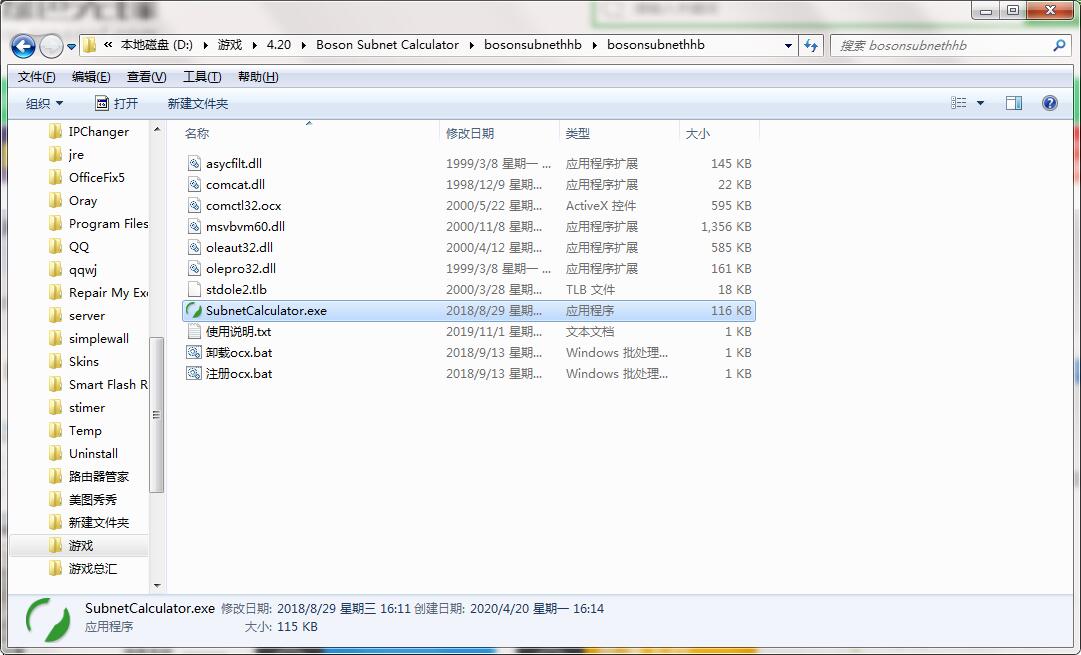Screen dimensions: 1081x655
Task: Click the blue help question mark icon
Action: (1049, 103)
